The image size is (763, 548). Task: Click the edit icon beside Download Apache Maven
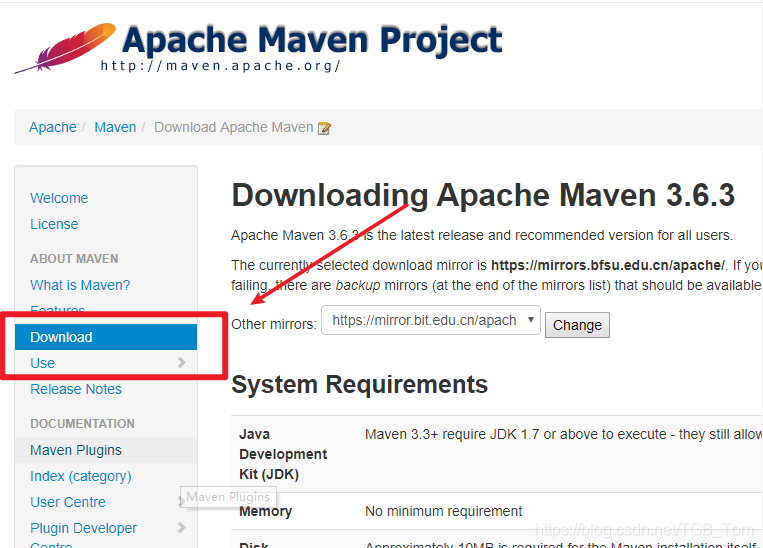(x=324, y=128)
